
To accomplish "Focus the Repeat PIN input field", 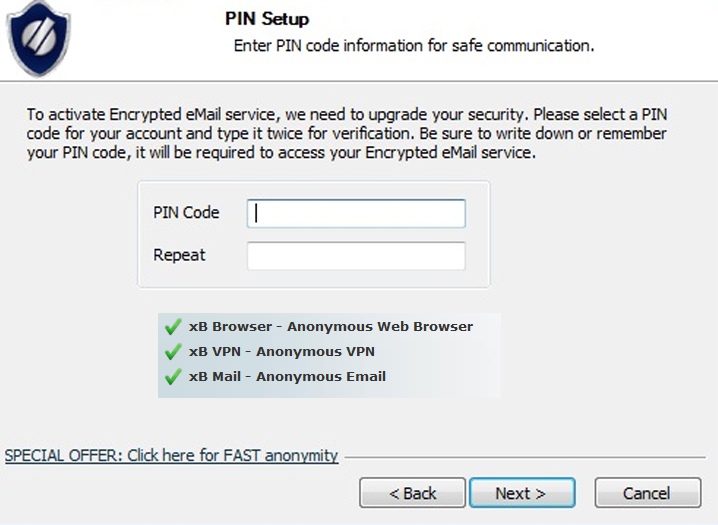I will tap(356, 256).
